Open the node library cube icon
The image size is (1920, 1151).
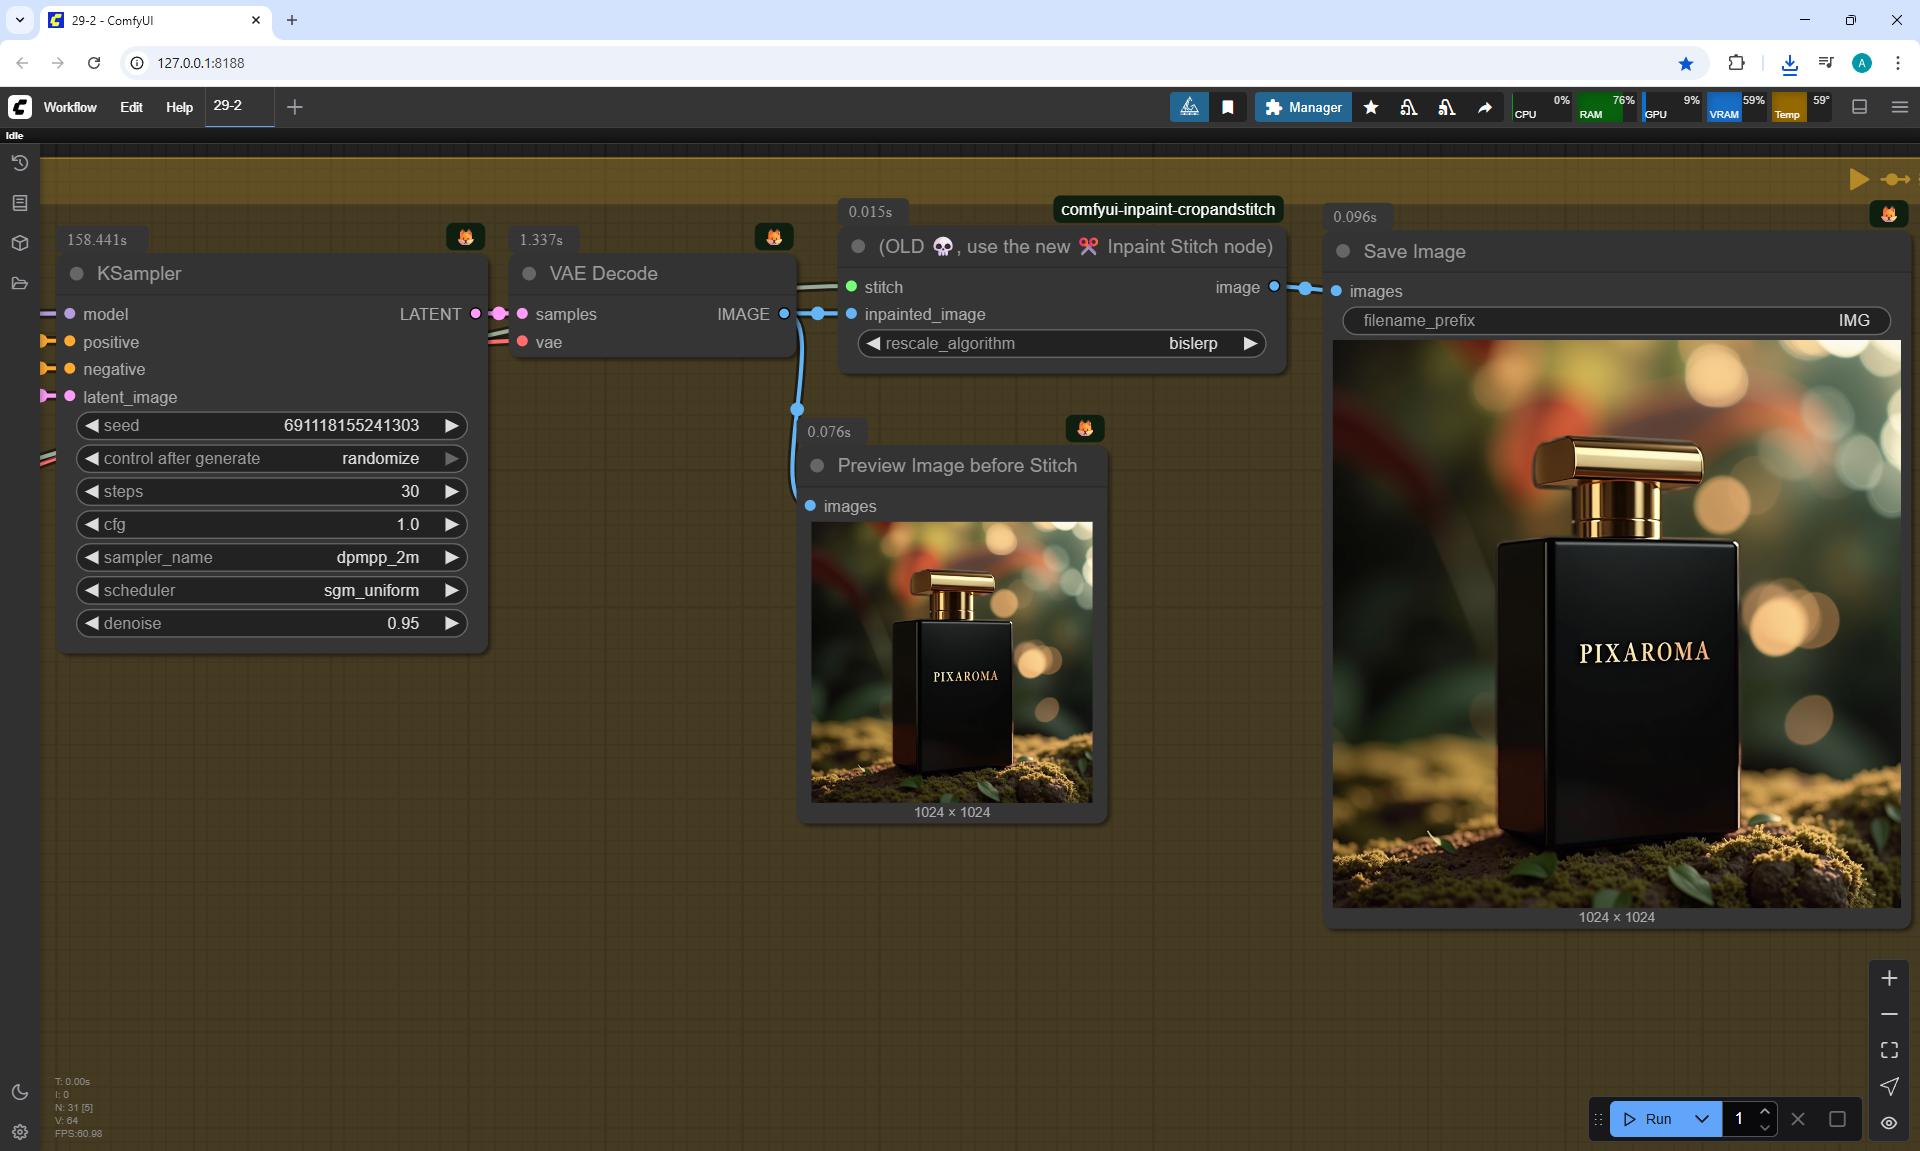[19, 243]
